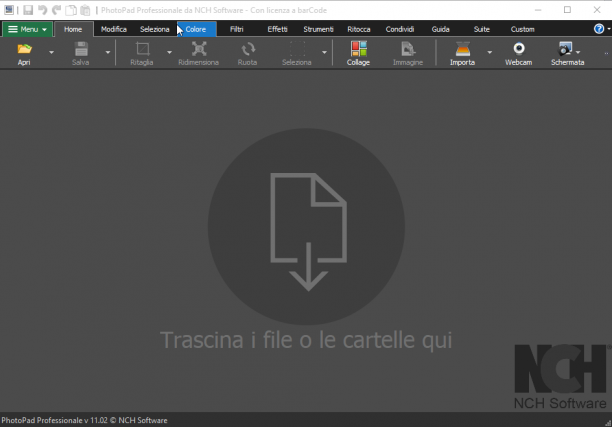Choose the Ridimensiona resize tool
The height and width of the screenshot is (427, 612).
point(199,53)
